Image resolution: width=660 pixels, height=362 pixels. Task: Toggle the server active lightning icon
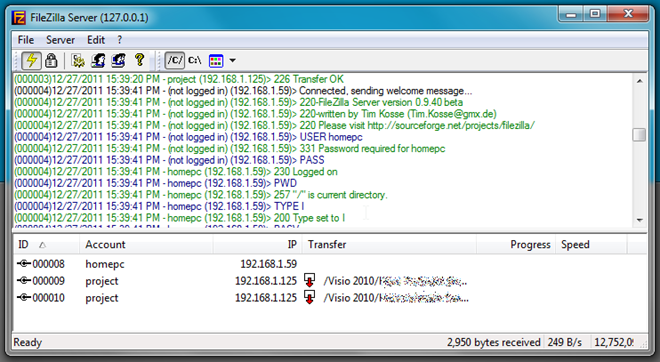32,61
